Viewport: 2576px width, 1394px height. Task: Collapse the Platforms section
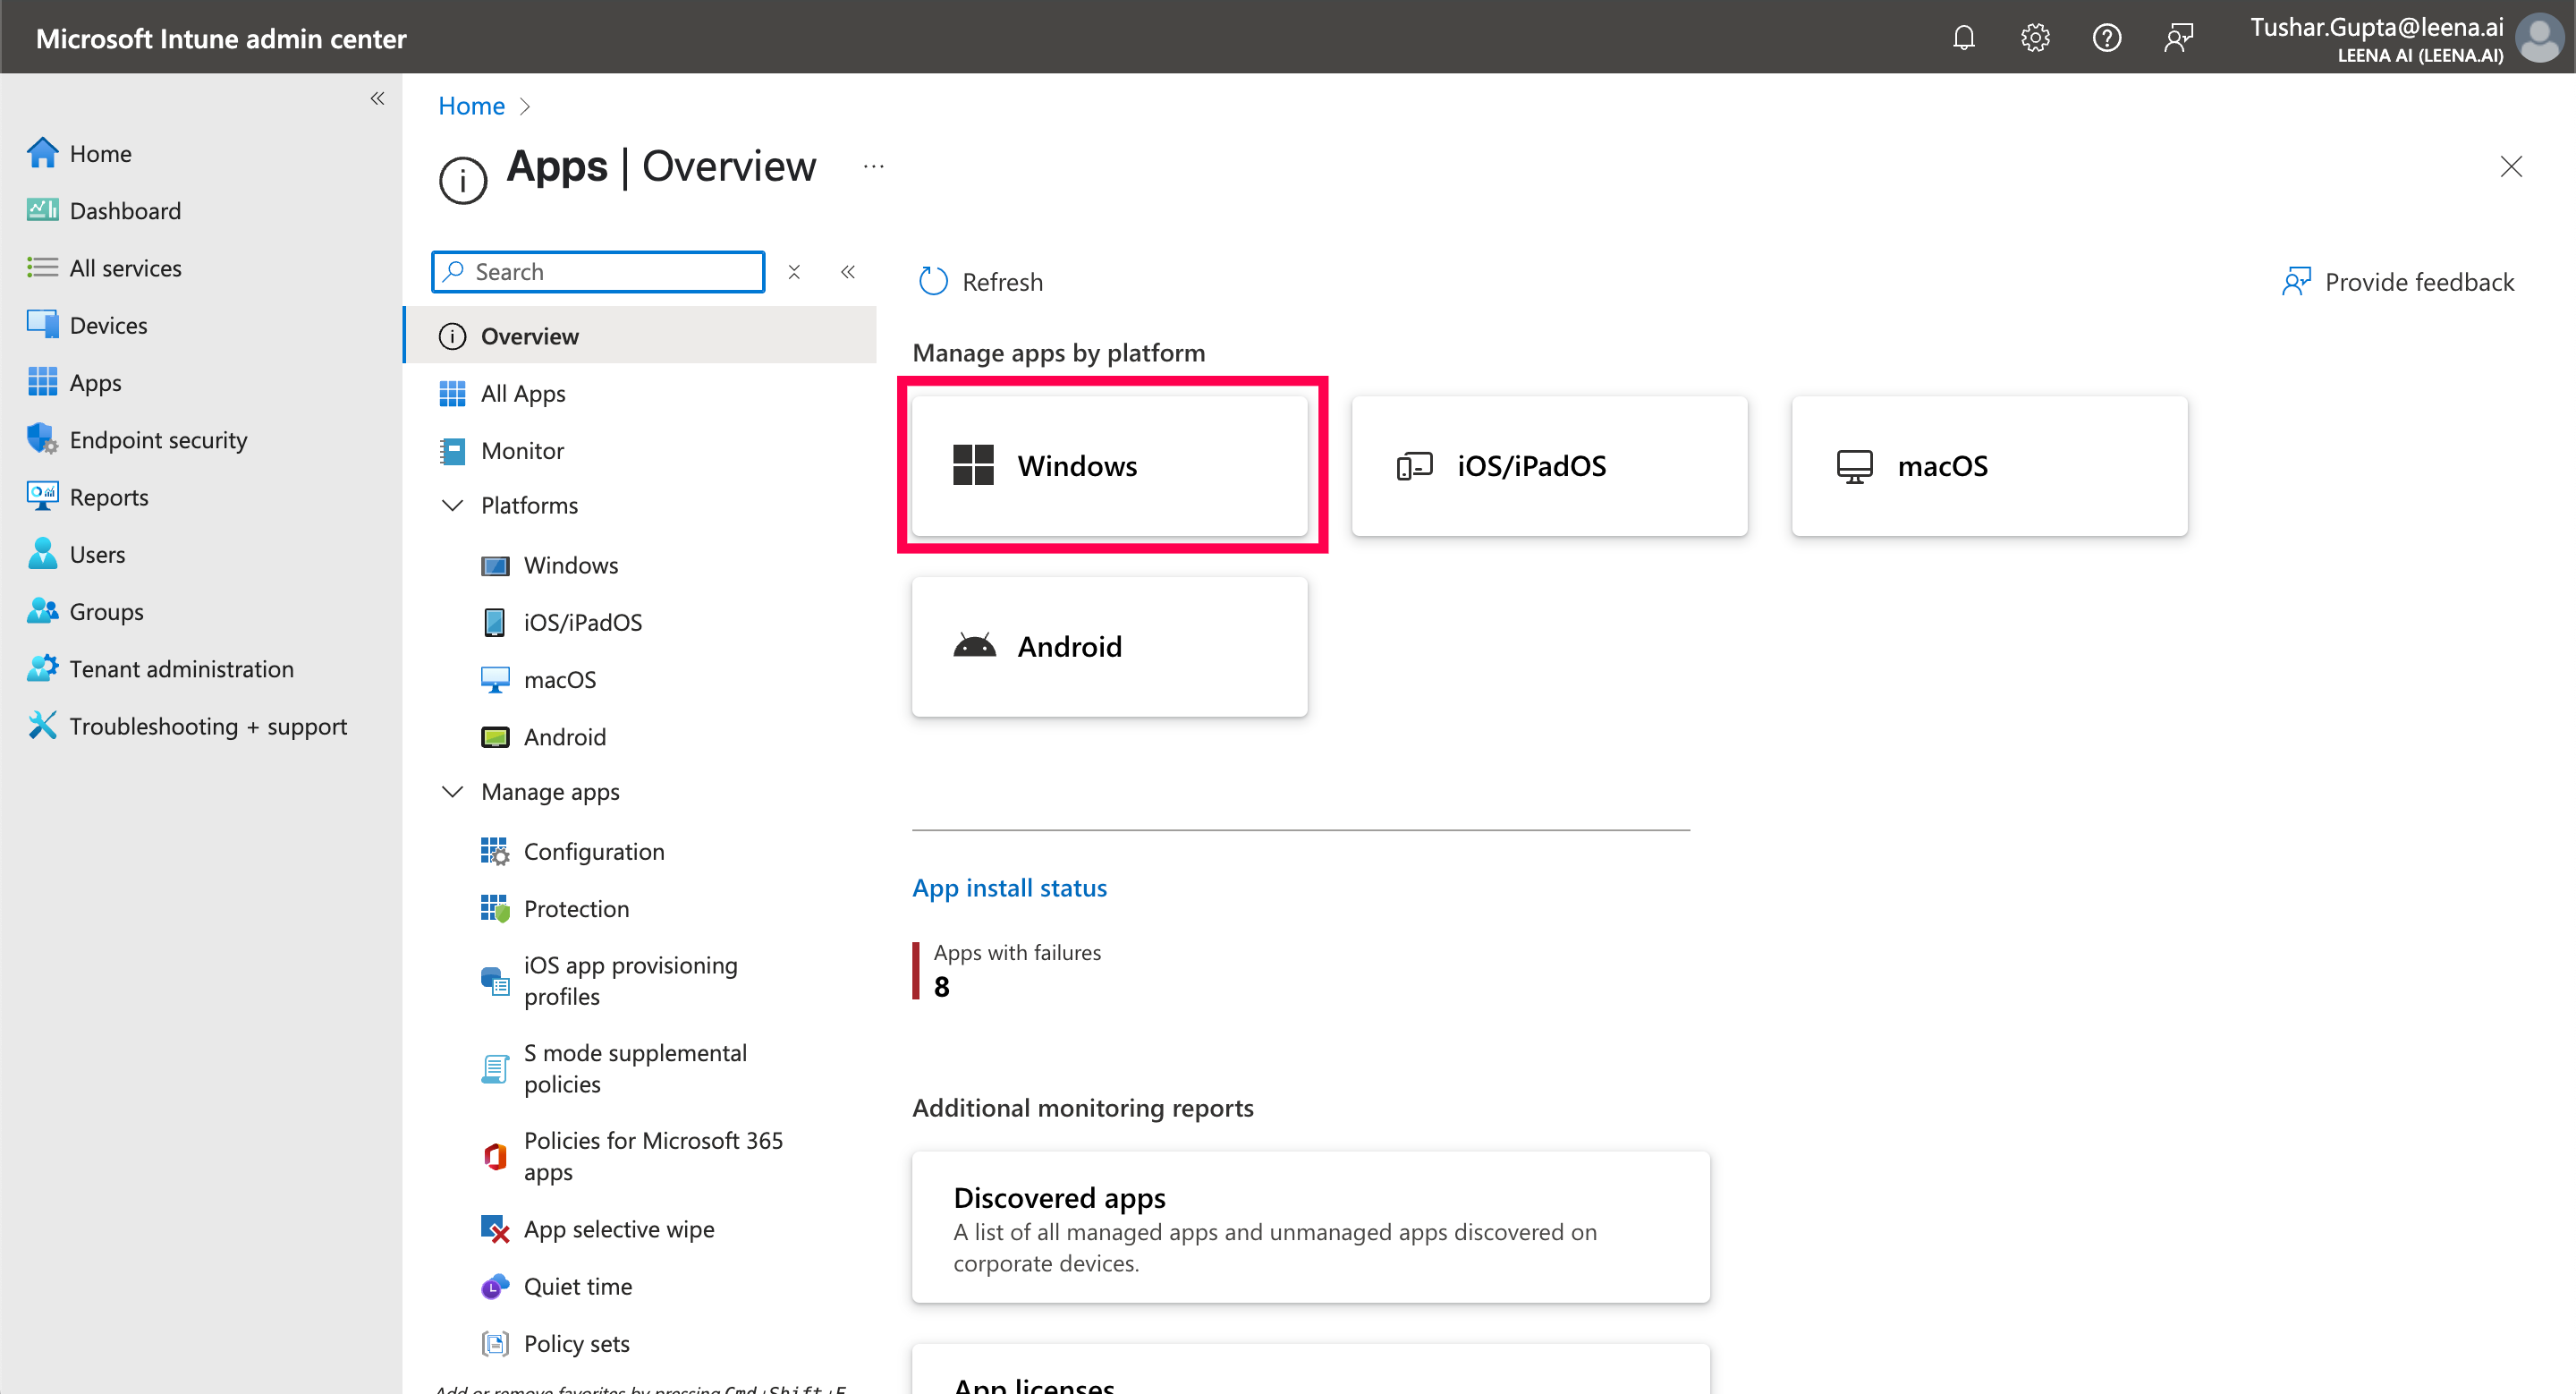coord(453,505)
